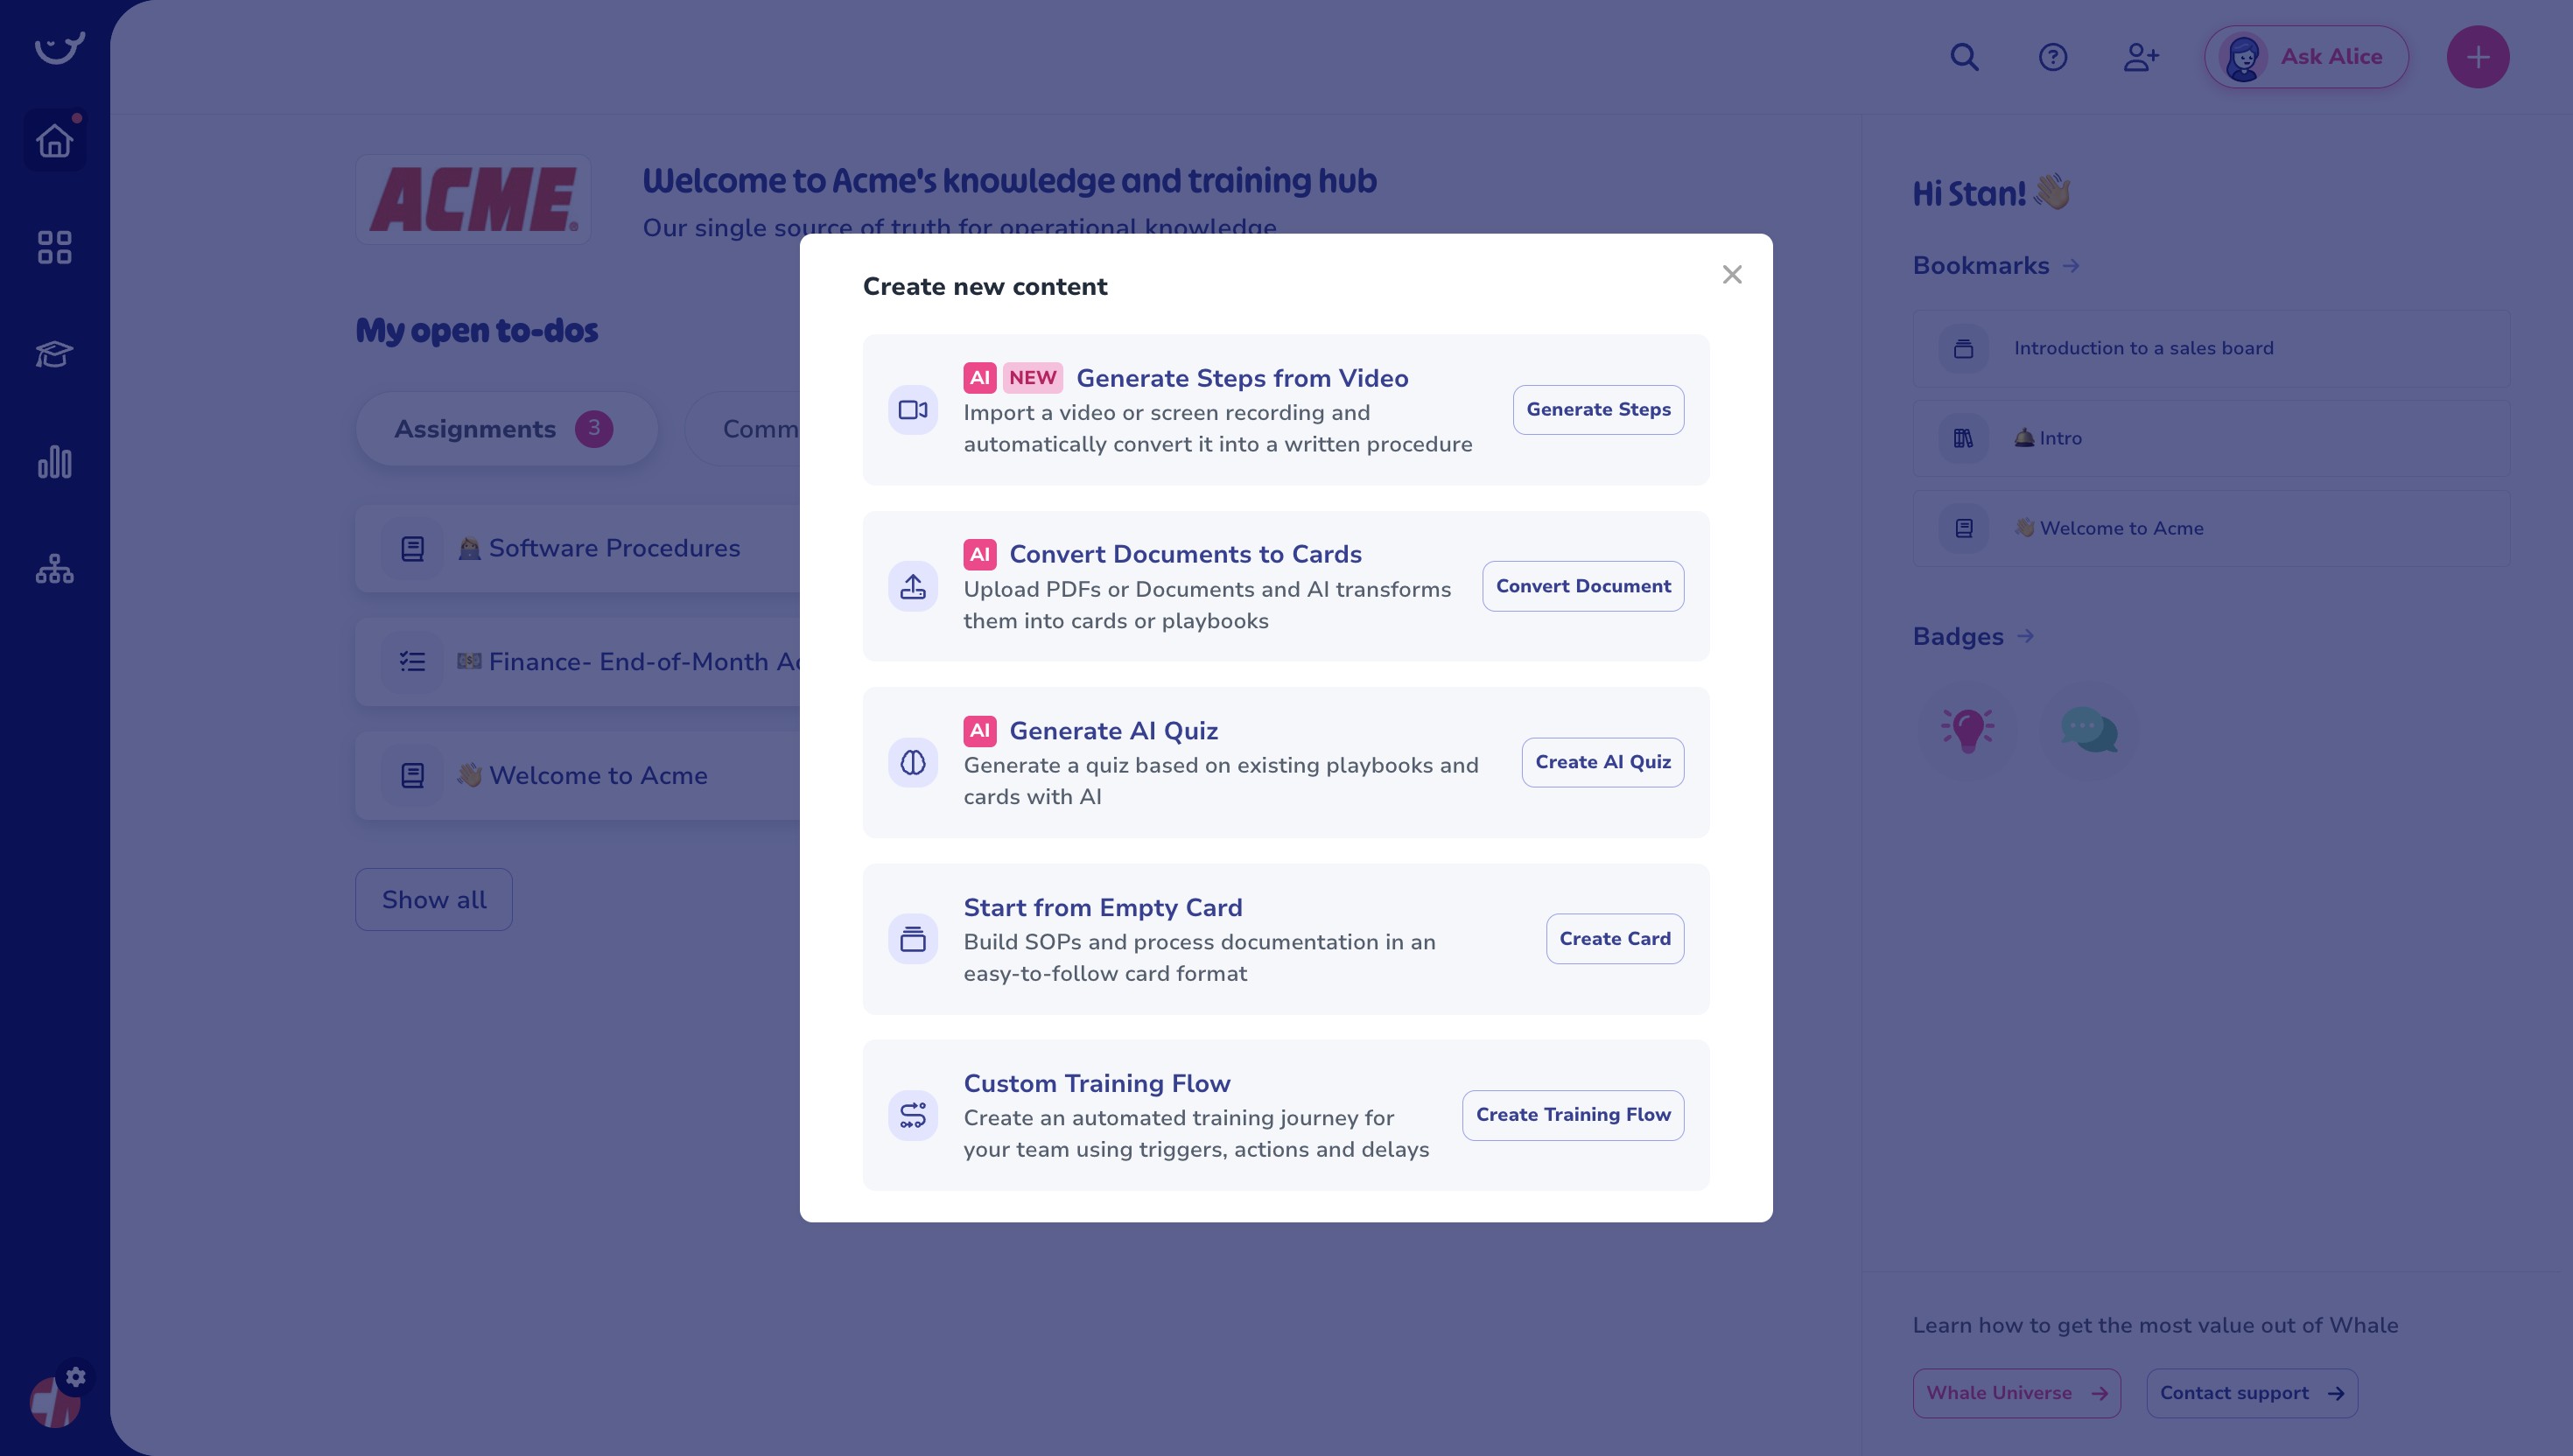Click the Intro bookmark library icon
The width and height of the screenshot is (2573, 1456).
point(1963,438)
